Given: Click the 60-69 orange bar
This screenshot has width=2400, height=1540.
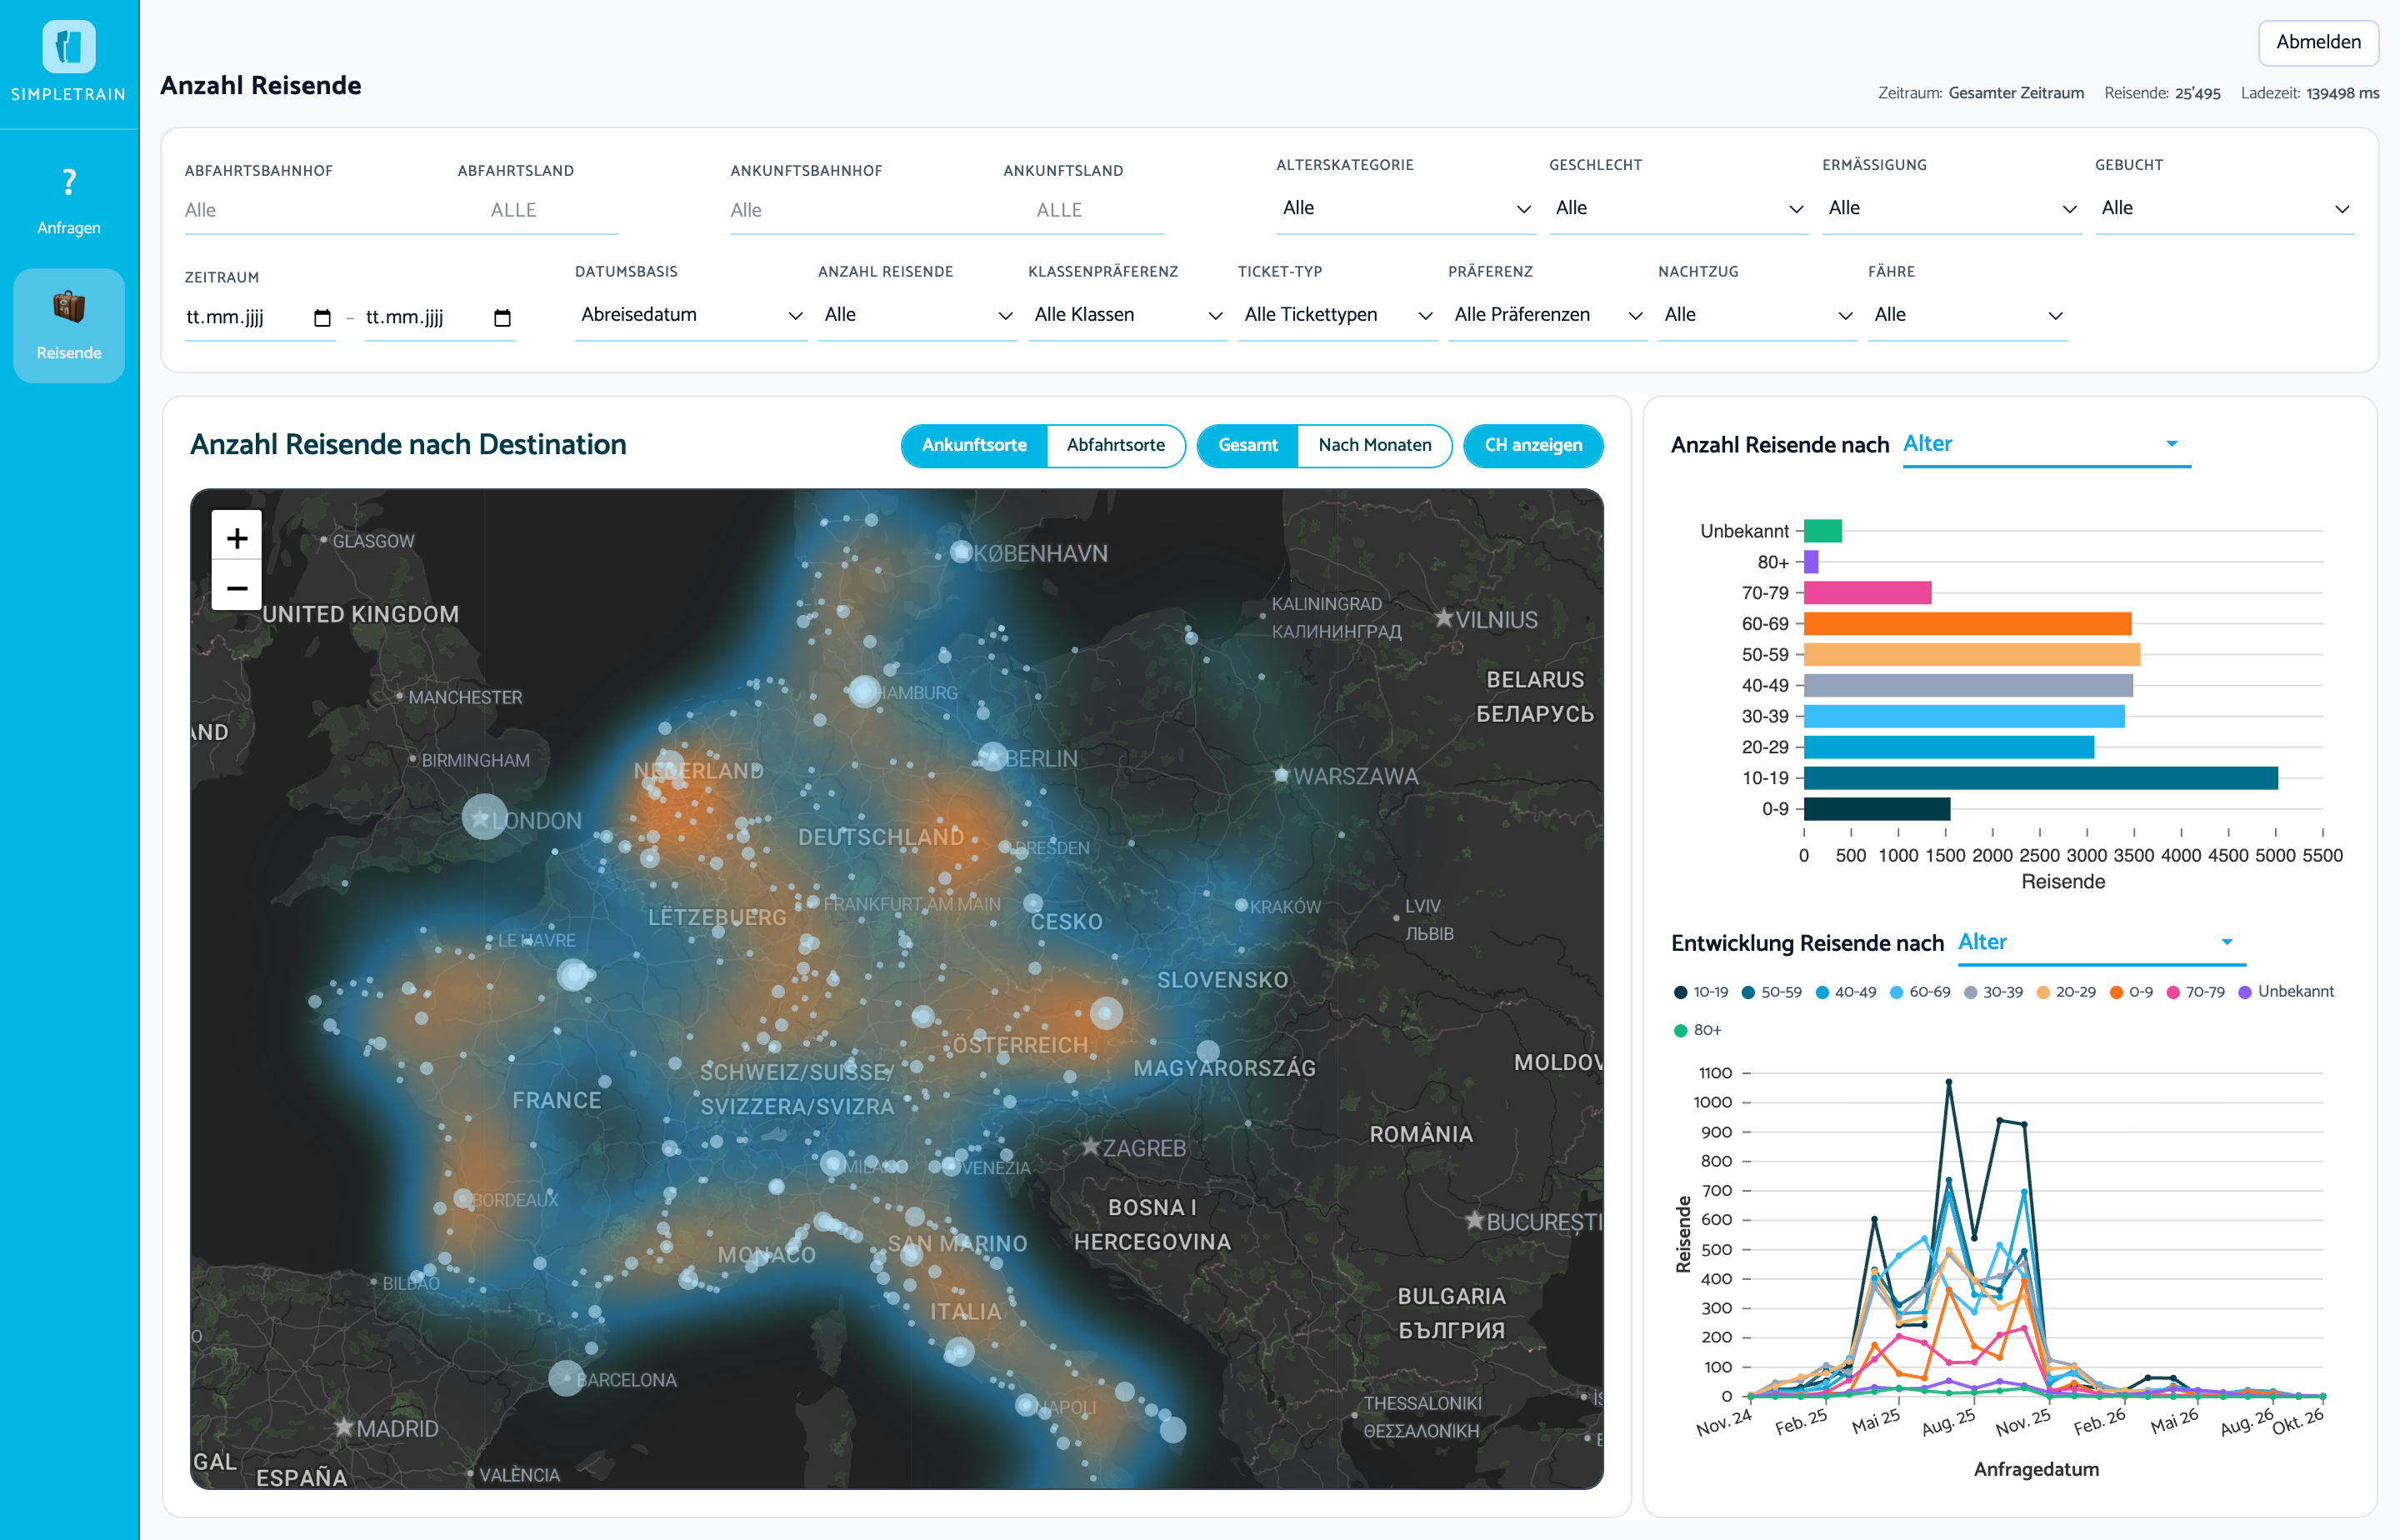Looking at the screenshot, I should [1967, 624].
